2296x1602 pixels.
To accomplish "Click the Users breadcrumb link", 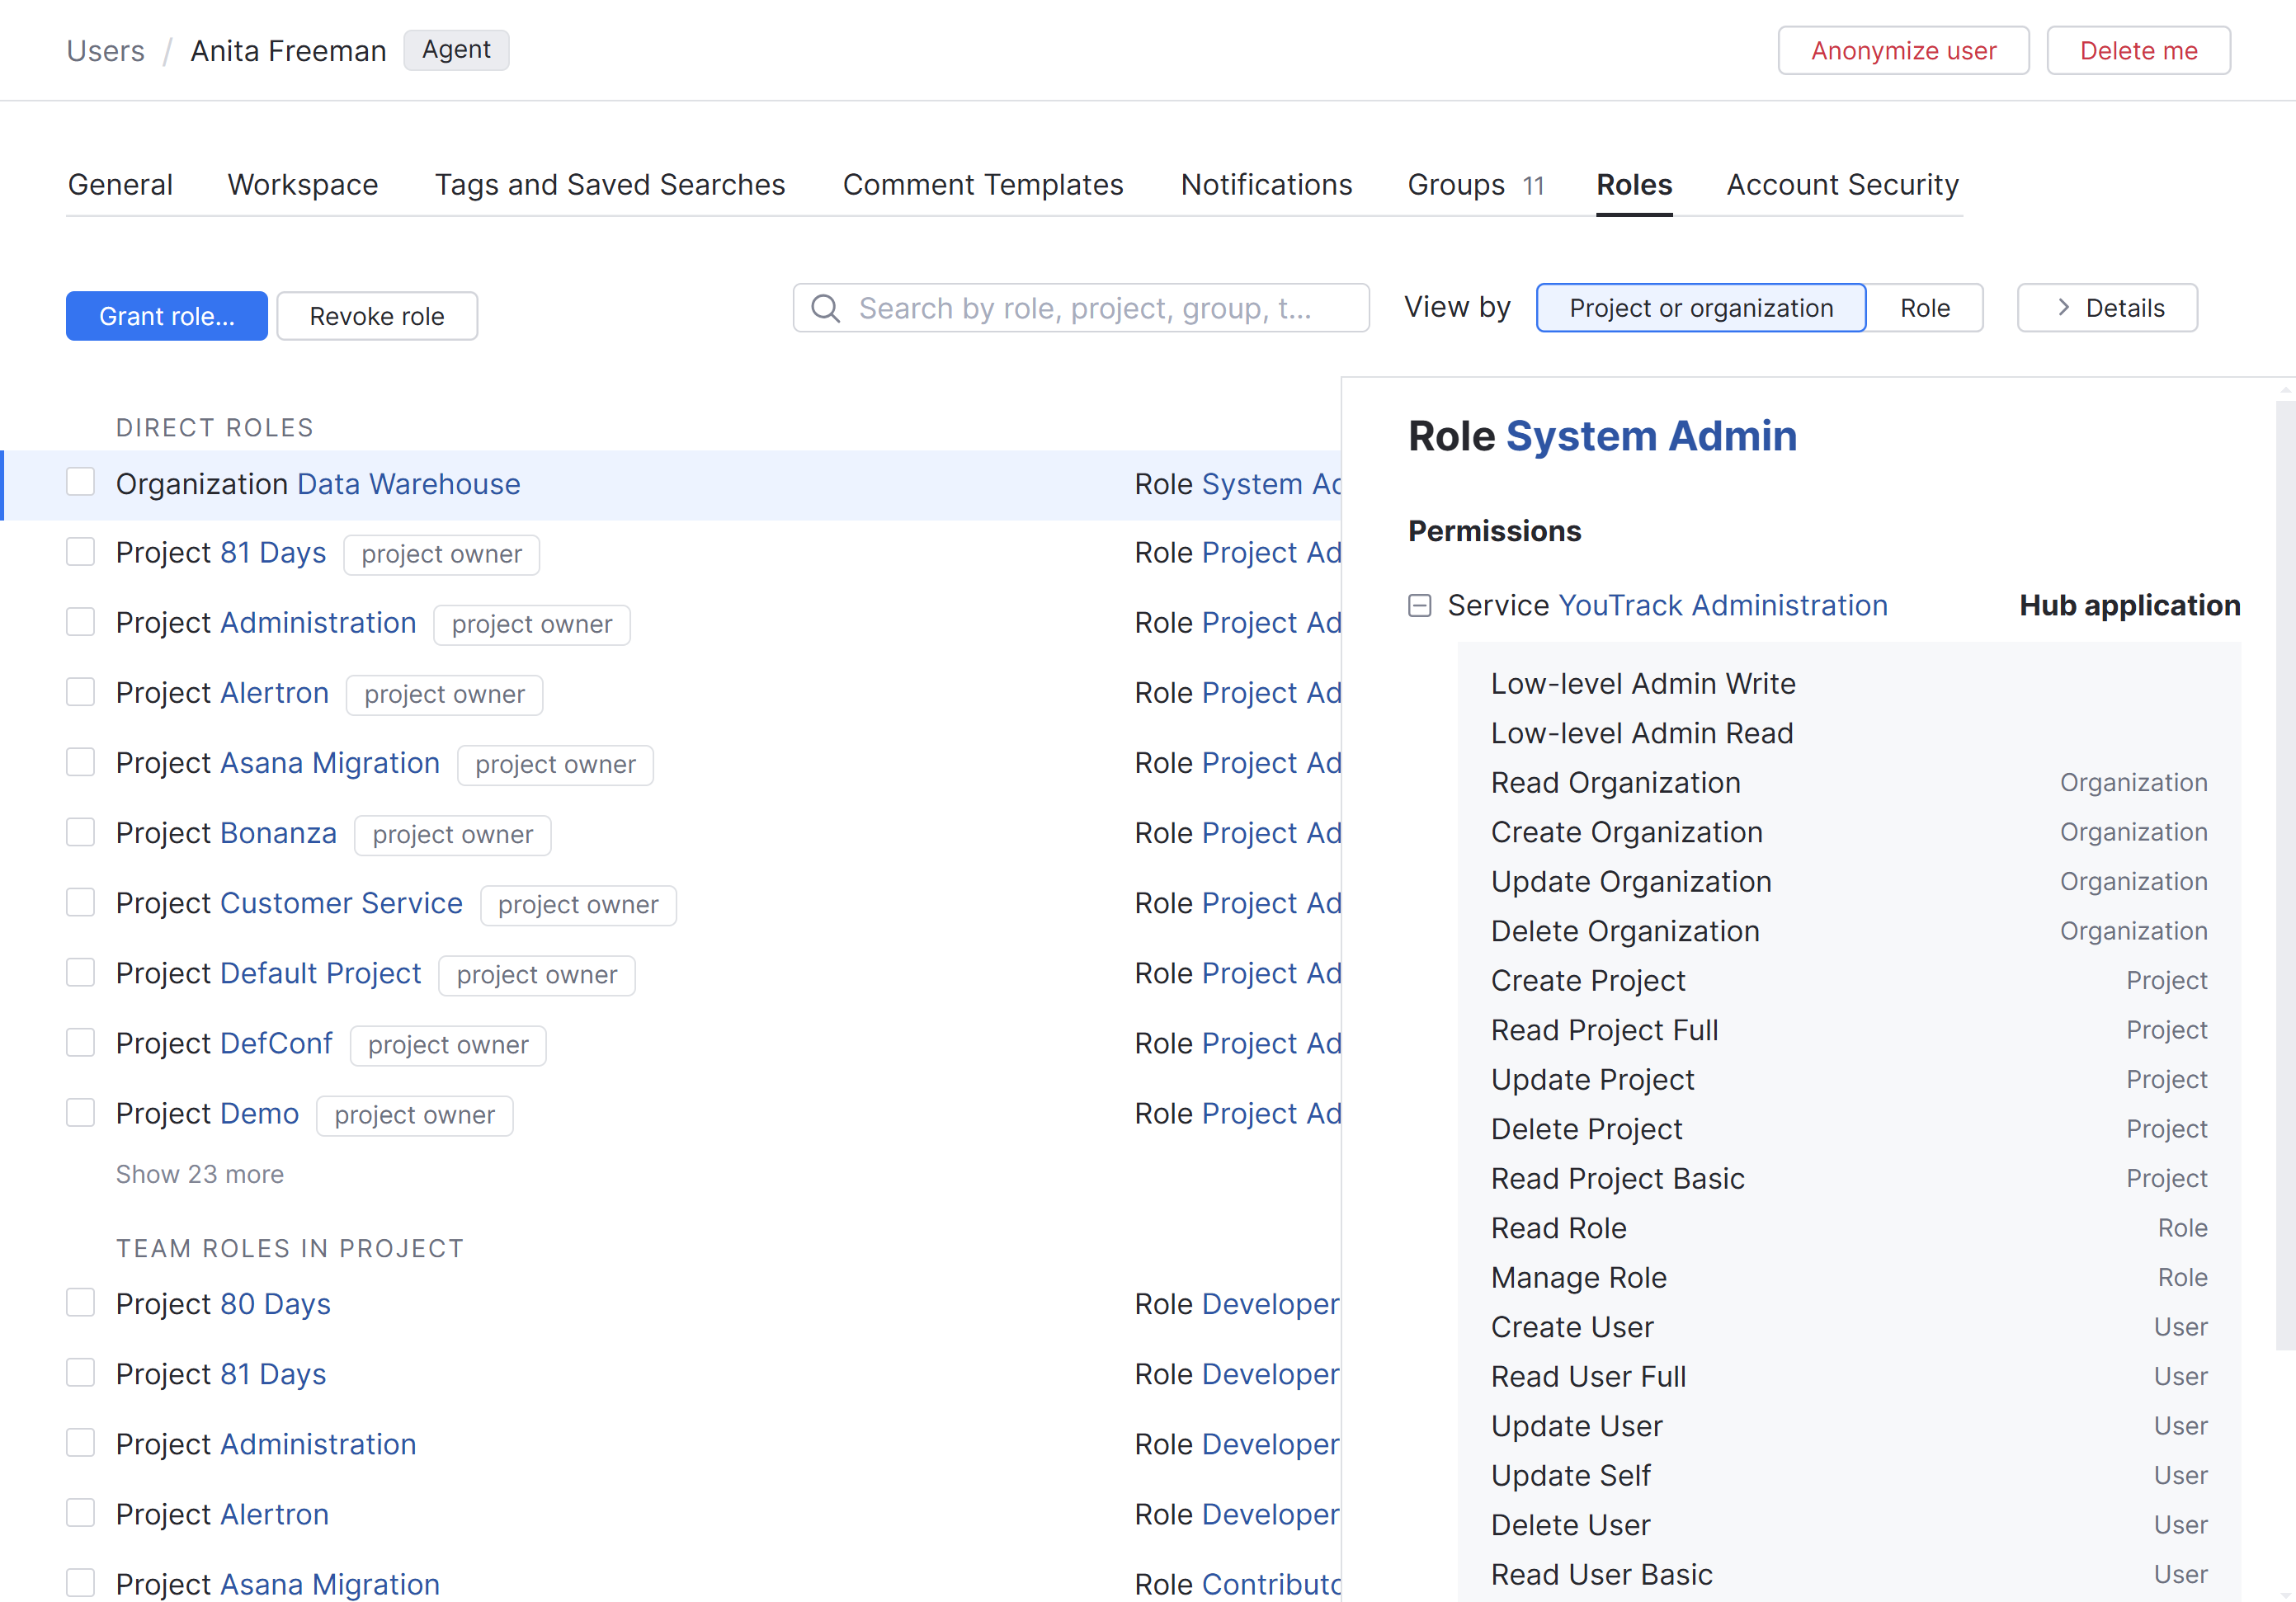I will [105, 50].
